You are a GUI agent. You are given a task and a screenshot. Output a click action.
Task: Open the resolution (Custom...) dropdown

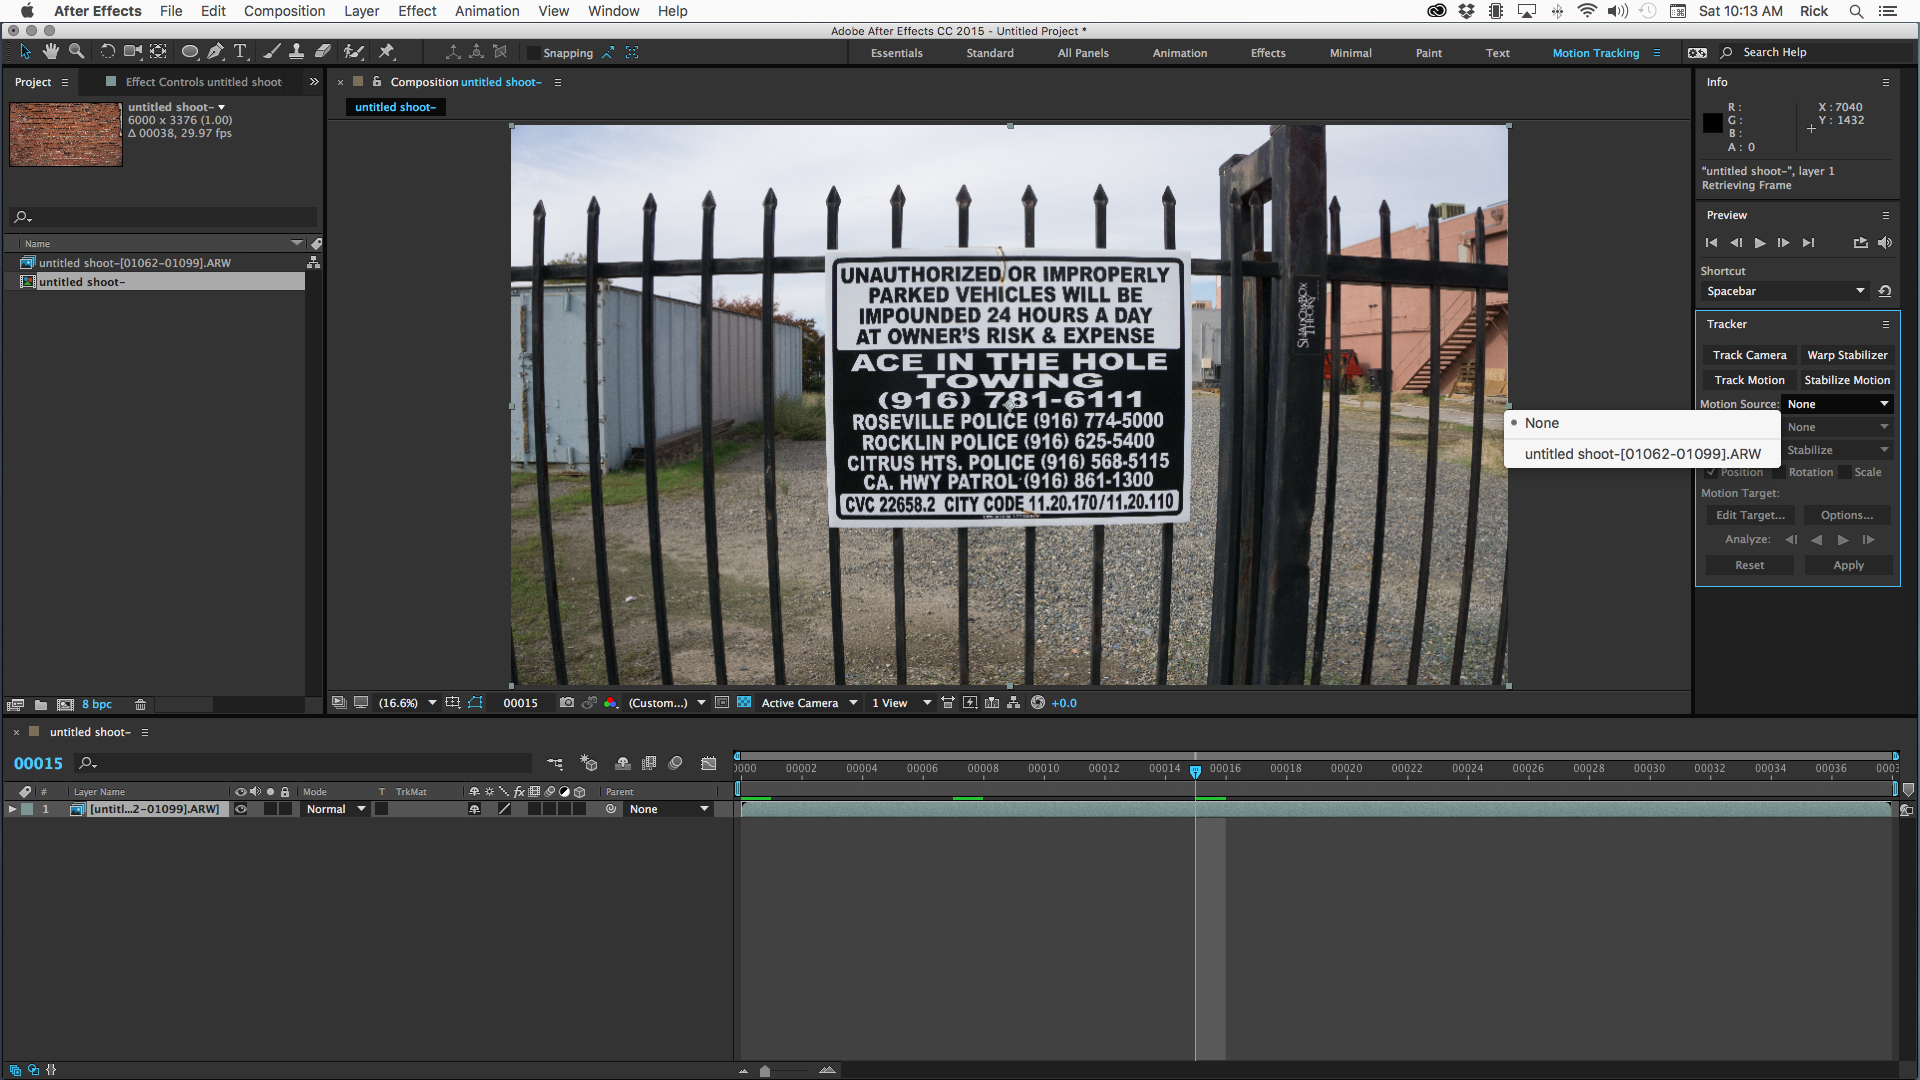(x=666, y=703)
